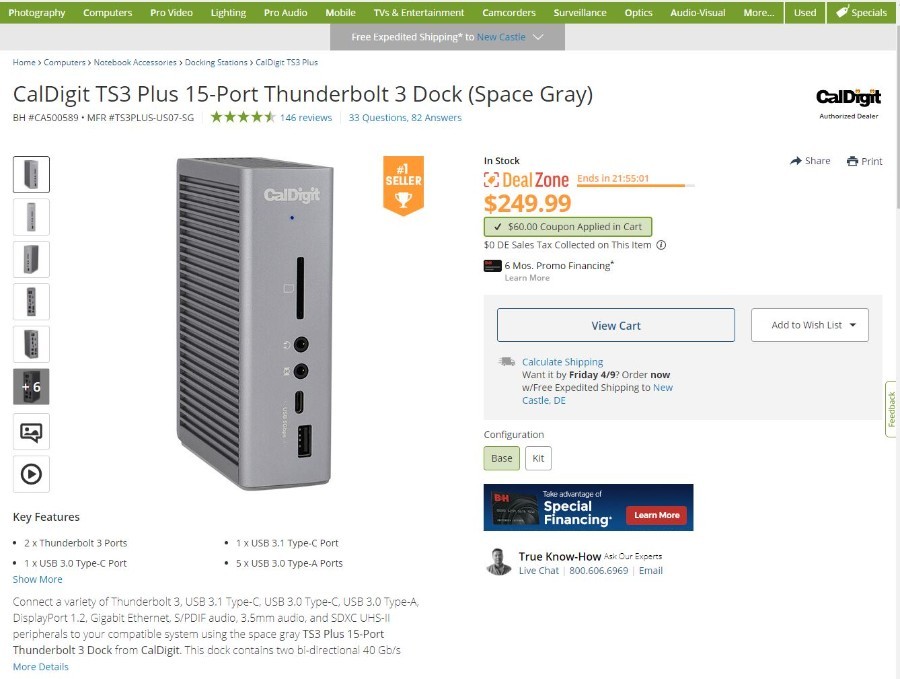Expand Key Features with Show More
This screenshot has width=900, height=679.
(37, 579)
